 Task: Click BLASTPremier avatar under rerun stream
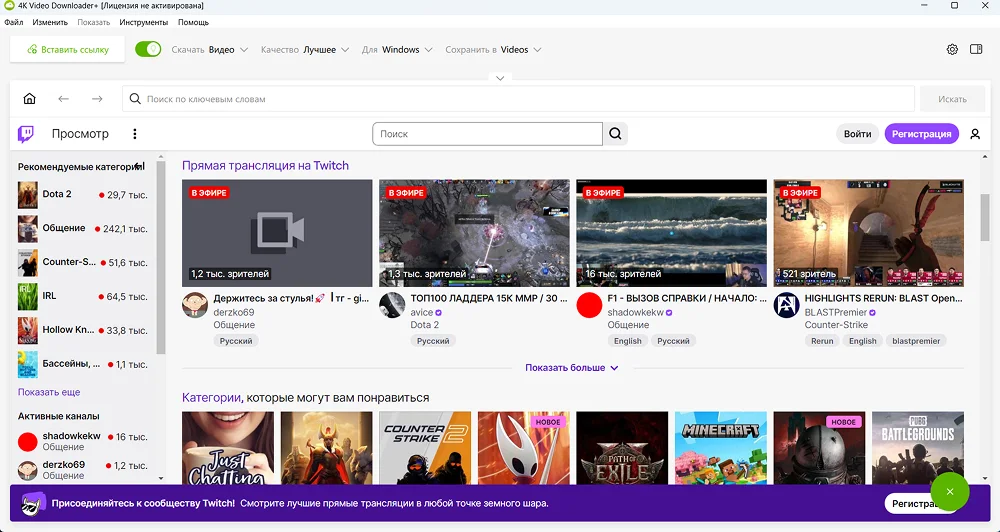[x=786, y=305]
